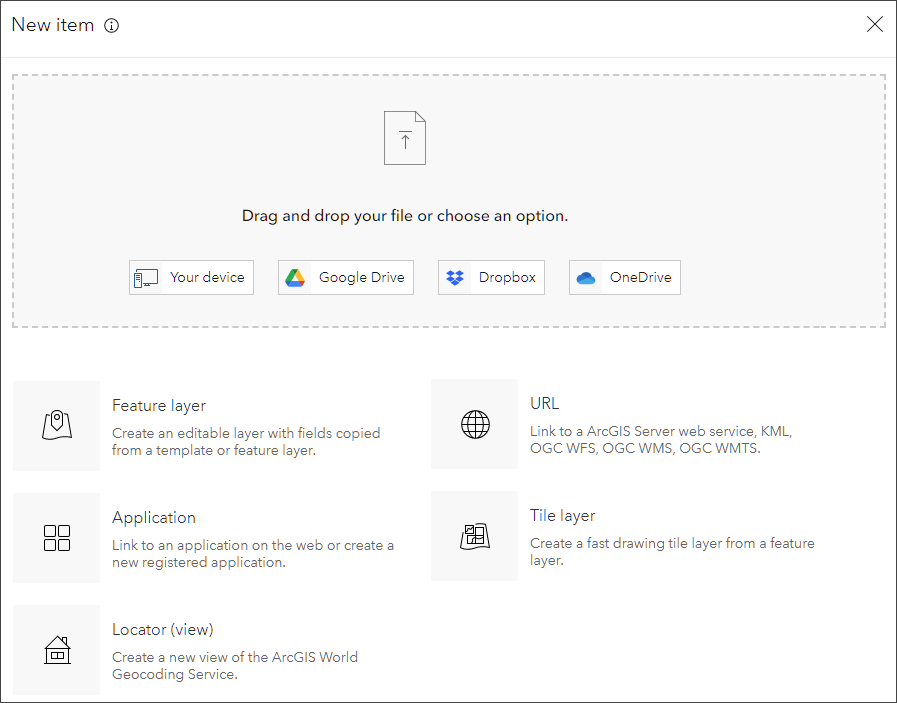
Task: Click the Feature layer map pin icon
Action: pyautogui.click(x=57, y=425)
